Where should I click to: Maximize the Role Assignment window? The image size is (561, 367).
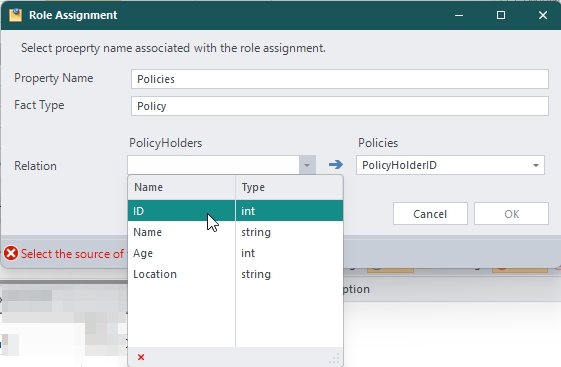501,15
